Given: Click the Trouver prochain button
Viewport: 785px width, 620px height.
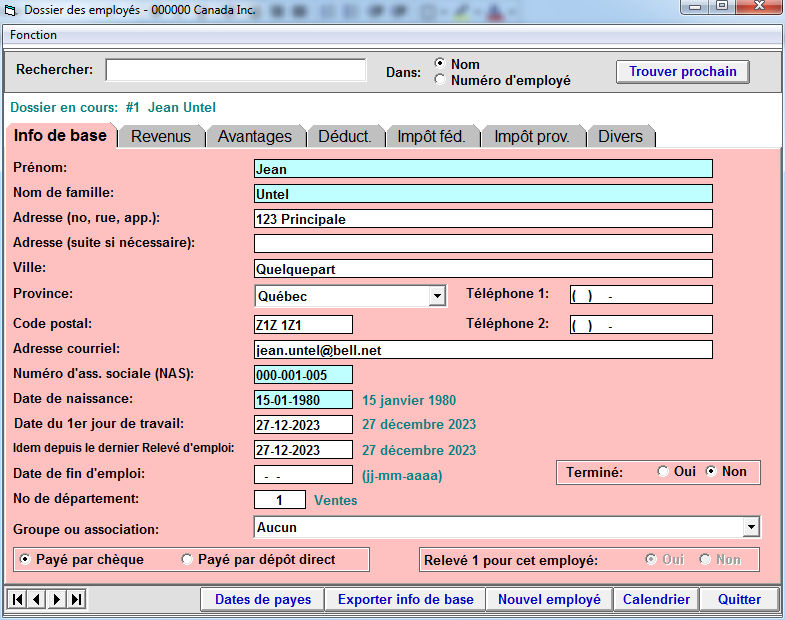Looking at the screenshot, I should point(682,71).
